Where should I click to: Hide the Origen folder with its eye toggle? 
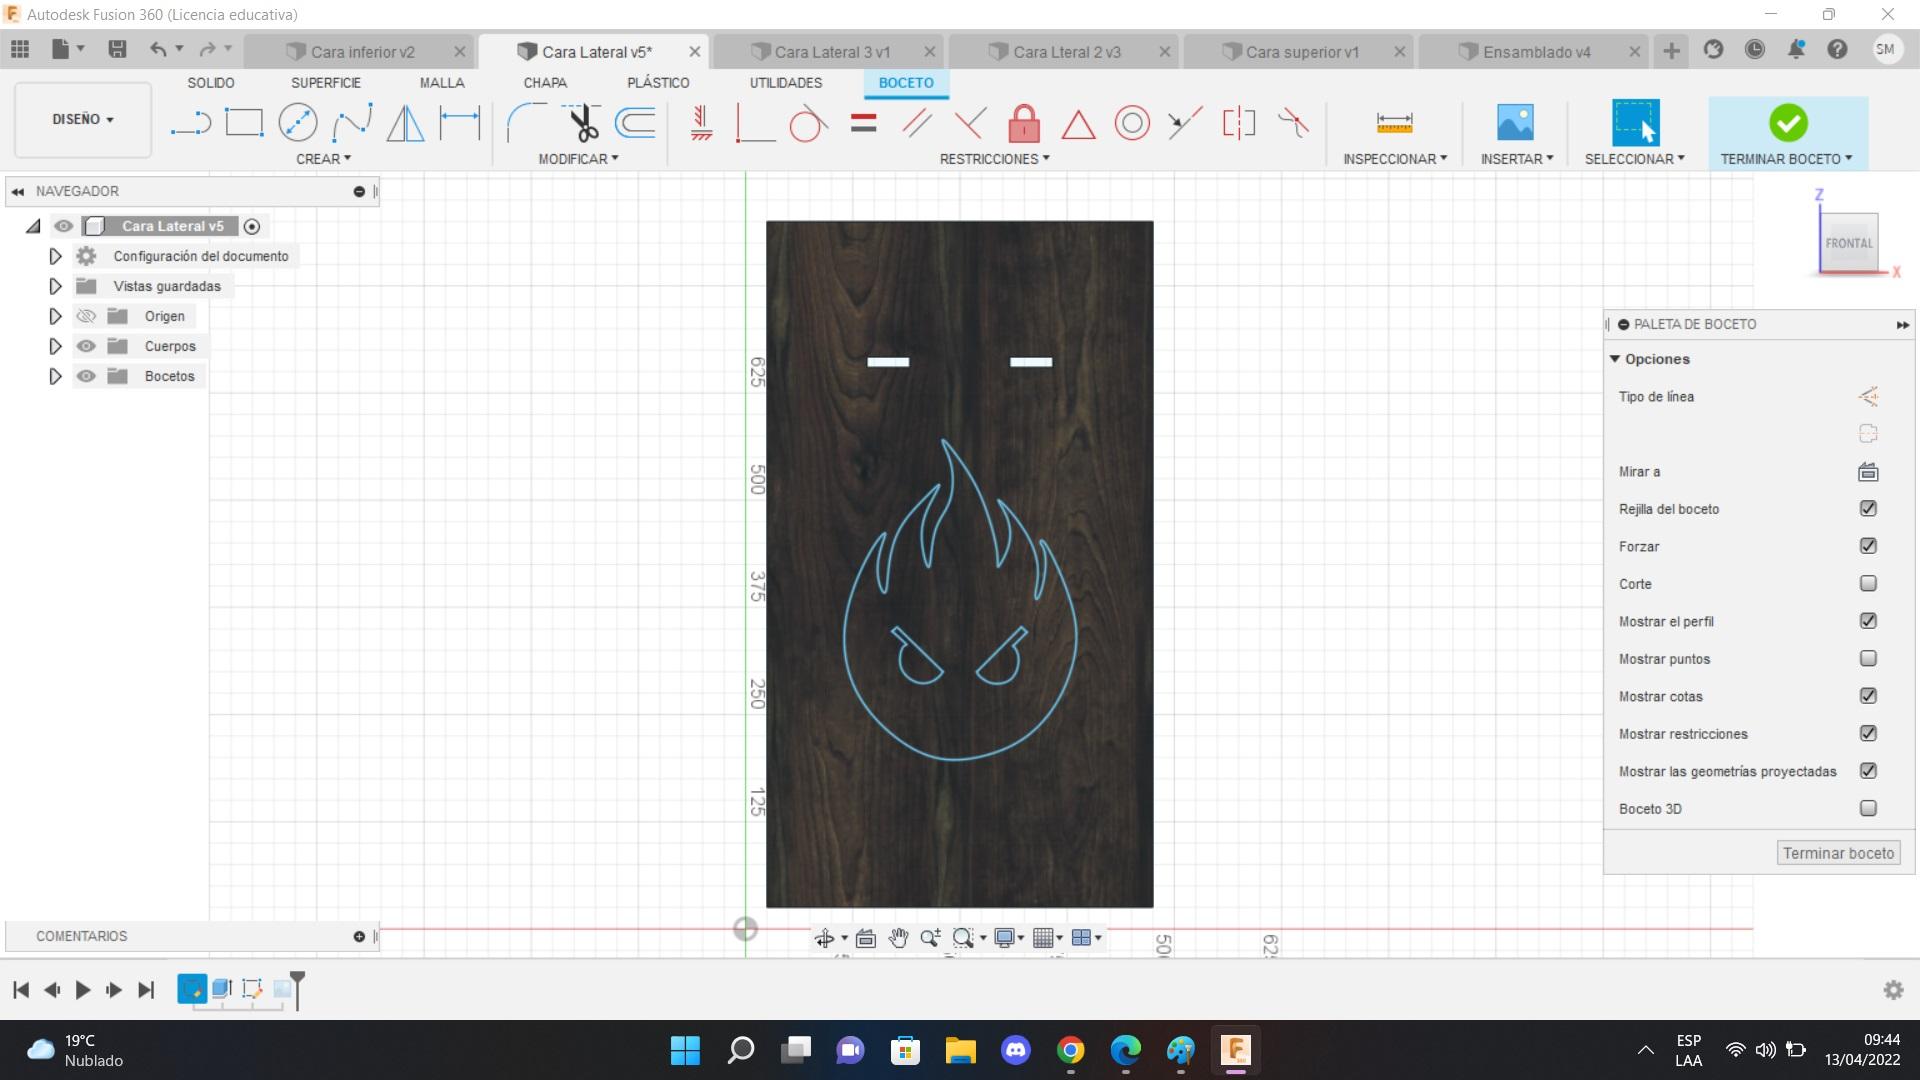[x=87, y=316]
